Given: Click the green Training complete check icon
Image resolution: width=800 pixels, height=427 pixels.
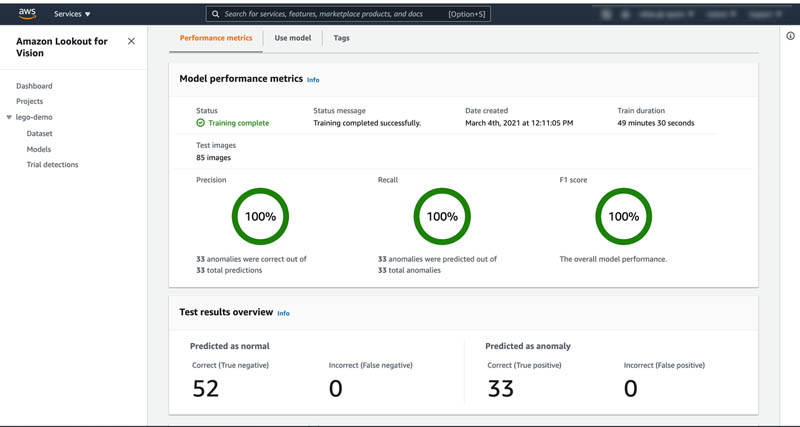Looking at the screenshot, I should pyautogui.click(x=201, y=123).
